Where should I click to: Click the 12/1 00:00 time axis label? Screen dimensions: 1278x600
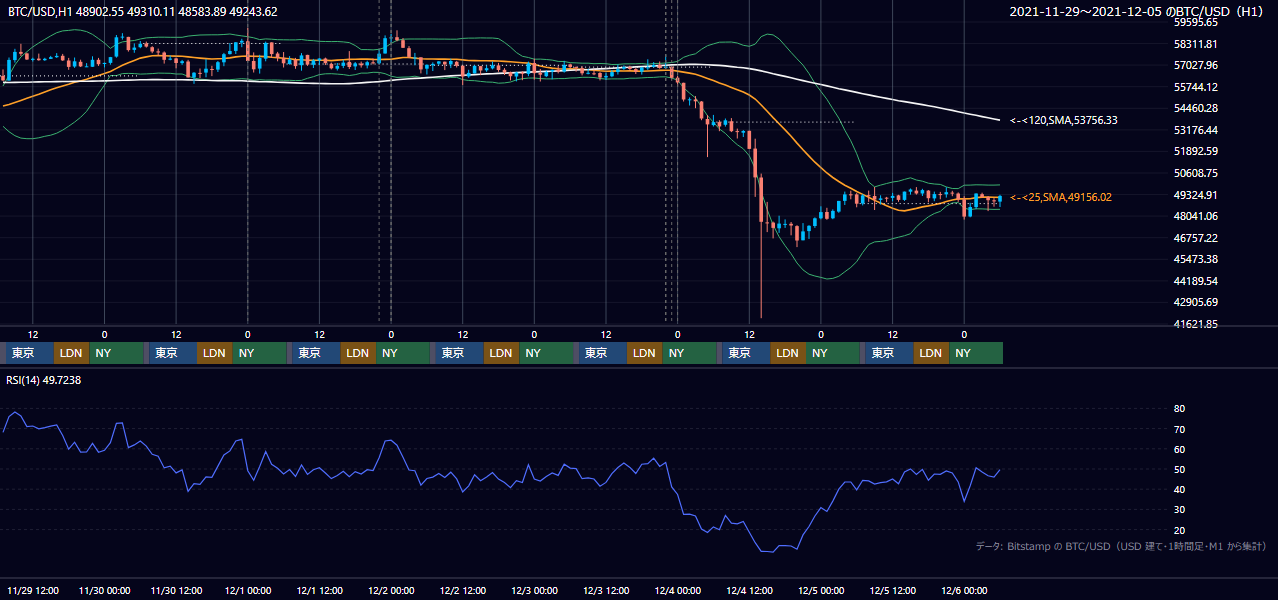click(247, 590)
